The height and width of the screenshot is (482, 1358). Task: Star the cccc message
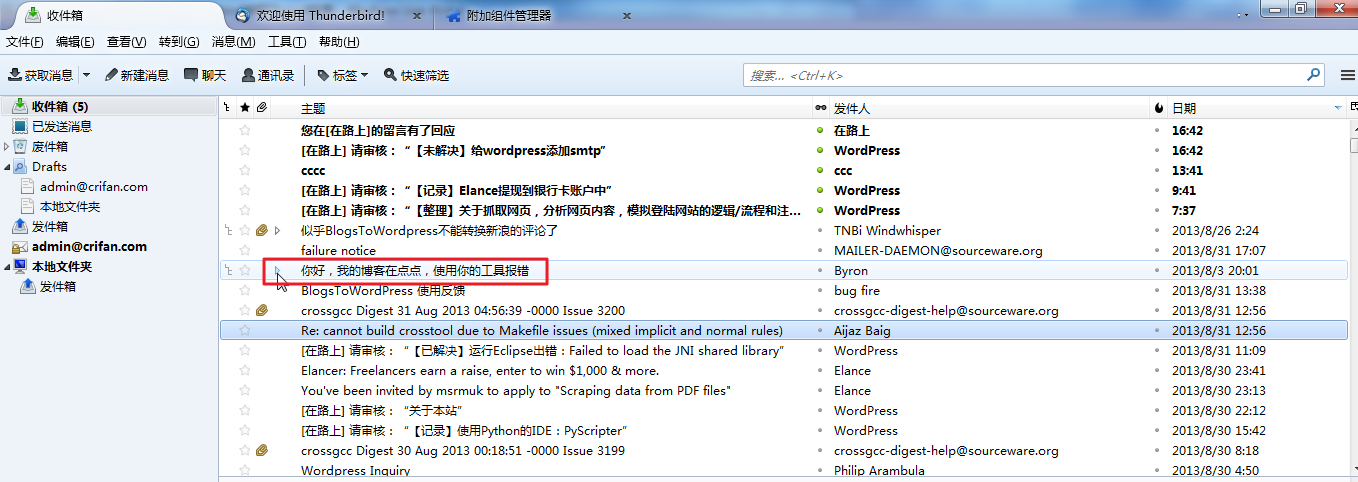click(245, 170)
